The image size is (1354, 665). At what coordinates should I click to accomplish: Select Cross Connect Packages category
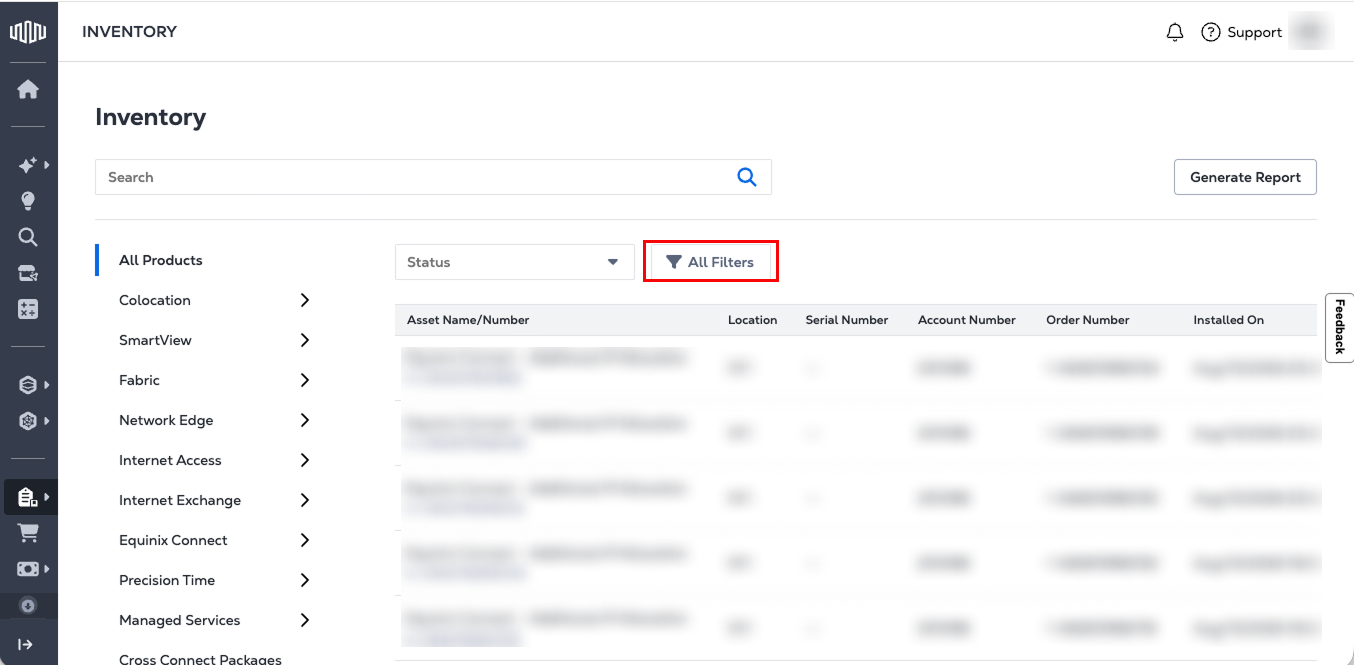(200, 659)
